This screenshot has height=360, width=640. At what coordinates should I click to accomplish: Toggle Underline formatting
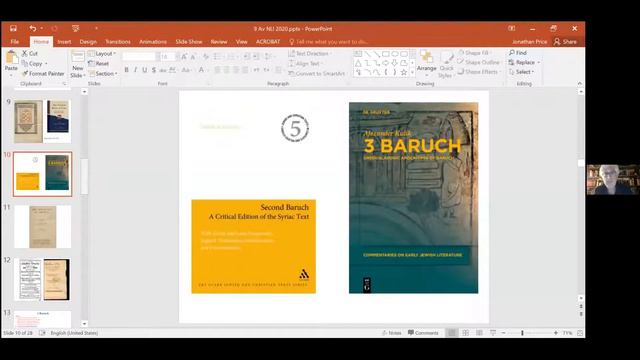click(144, 70)
